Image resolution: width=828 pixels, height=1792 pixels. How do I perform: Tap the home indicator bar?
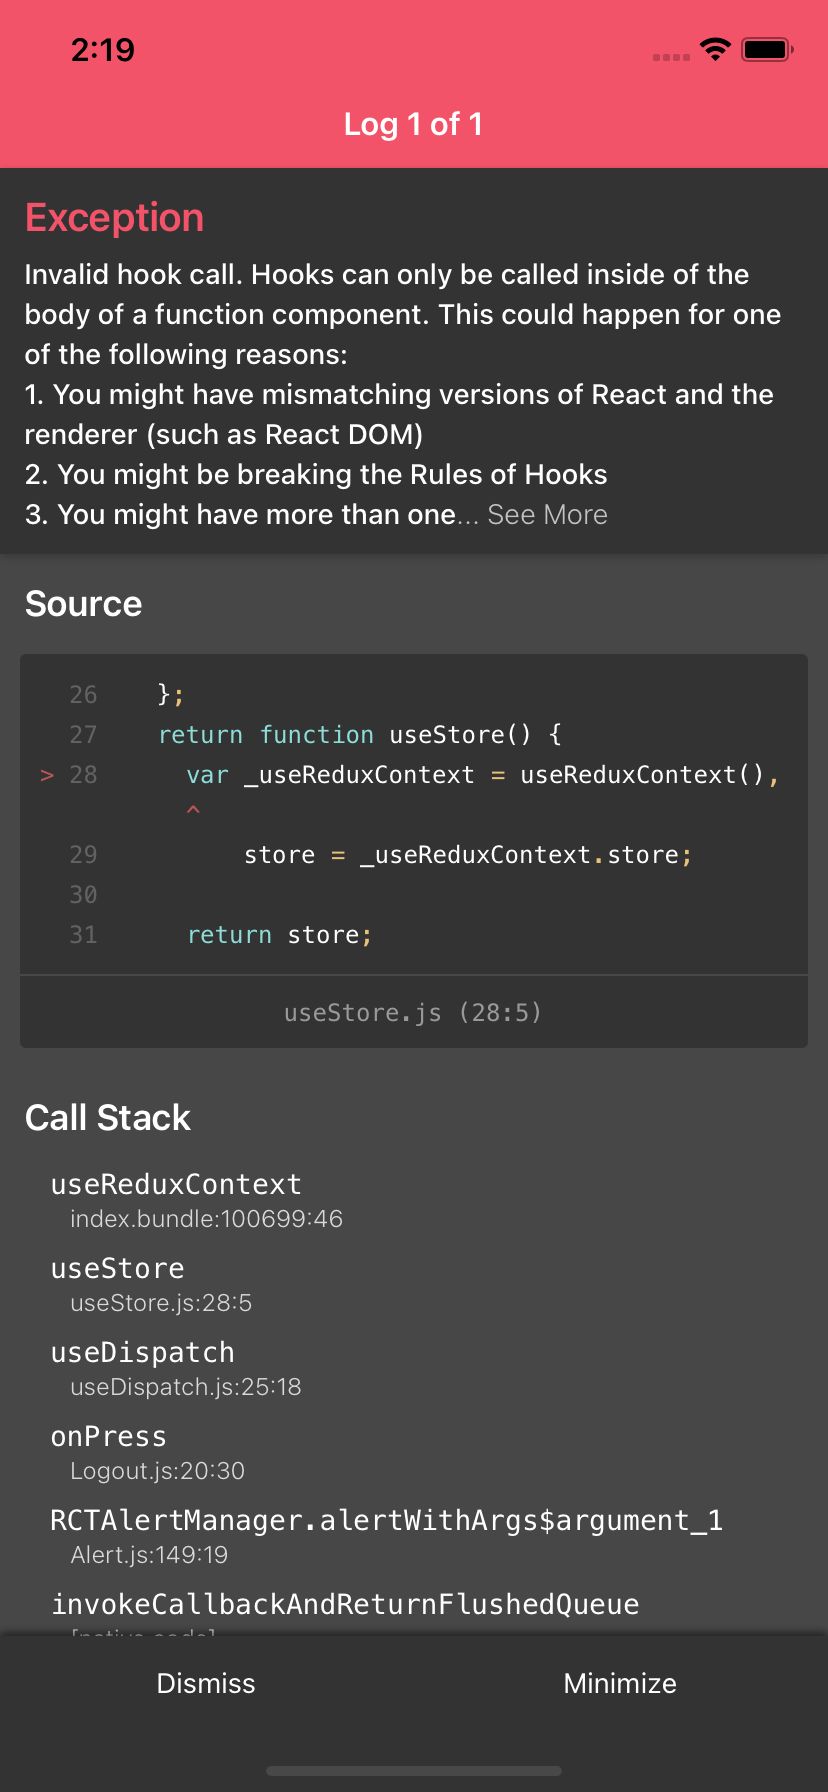tap(413, 1771)
